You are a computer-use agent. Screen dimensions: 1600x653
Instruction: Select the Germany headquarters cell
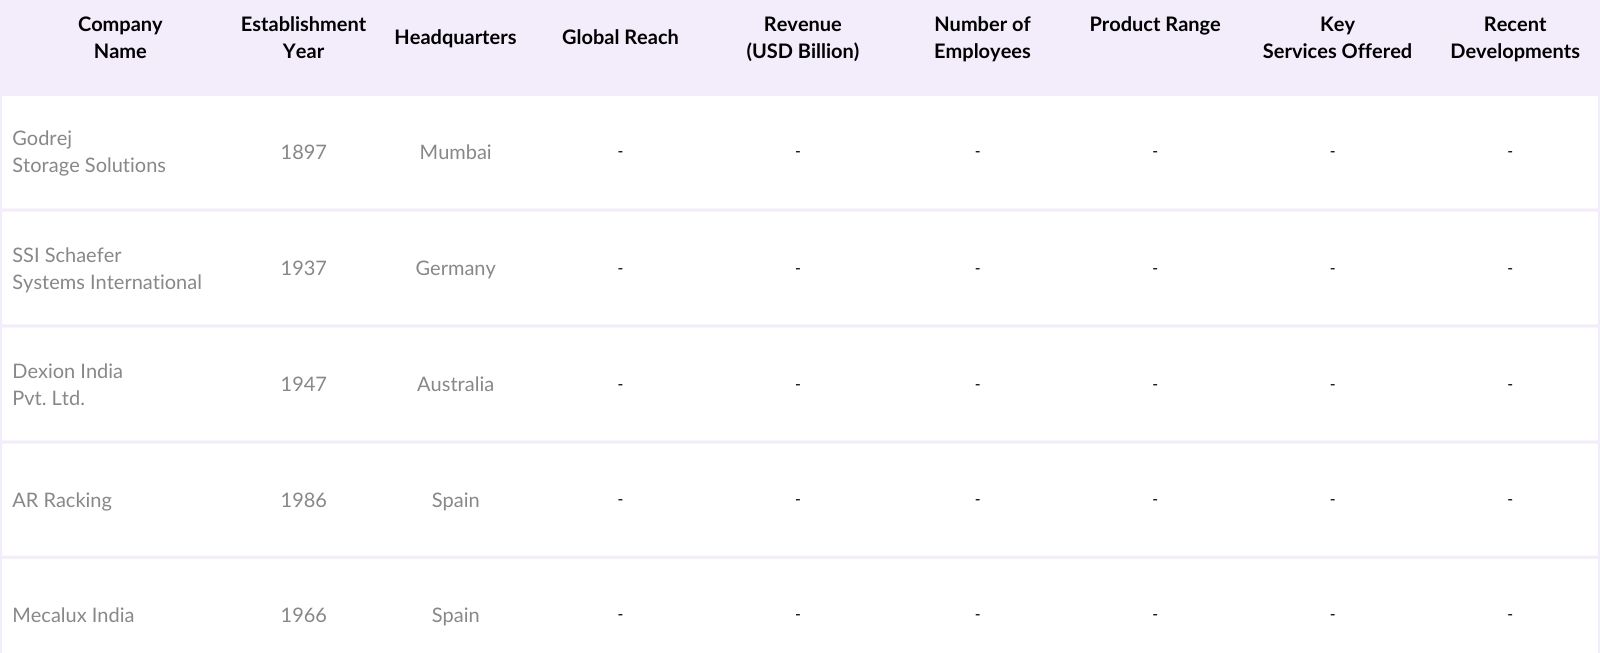click(x=455, y=268)
